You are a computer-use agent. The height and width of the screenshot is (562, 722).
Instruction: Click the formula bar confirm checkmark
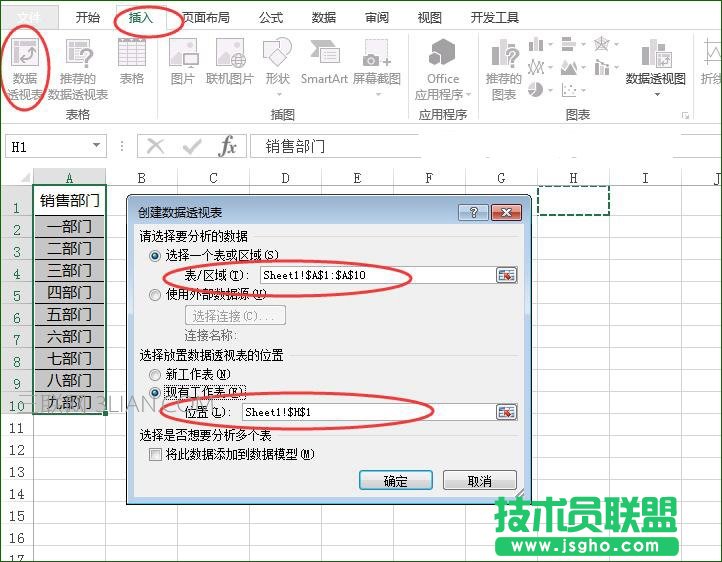[192, 147]
